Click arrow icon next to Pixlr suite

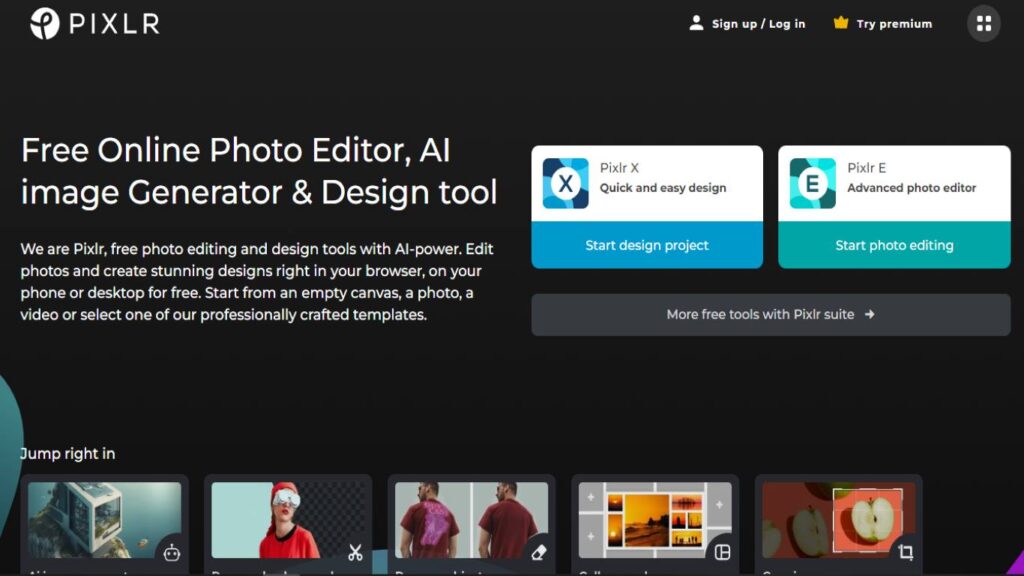click(x=870, y=314)
